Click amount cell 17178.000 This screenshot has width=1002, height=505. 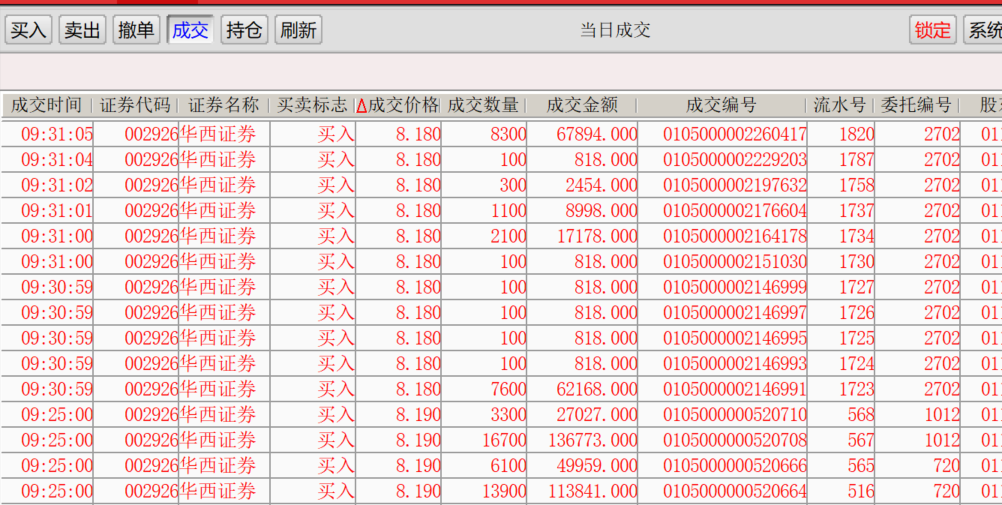point(597,237)
